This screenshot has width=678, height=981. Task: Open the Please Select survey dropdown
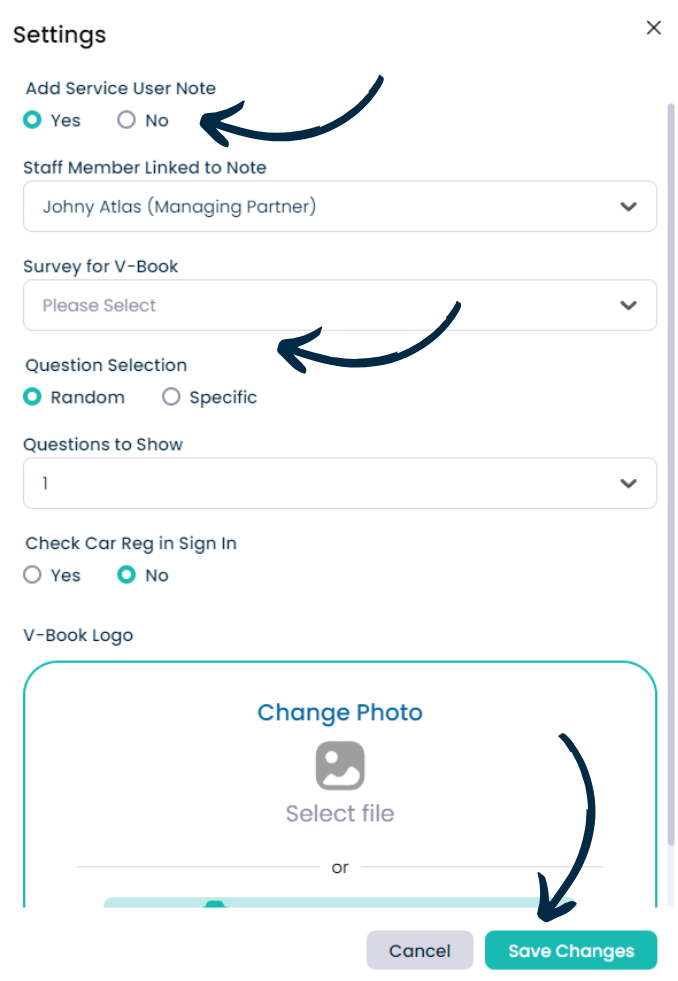point(340,305)
